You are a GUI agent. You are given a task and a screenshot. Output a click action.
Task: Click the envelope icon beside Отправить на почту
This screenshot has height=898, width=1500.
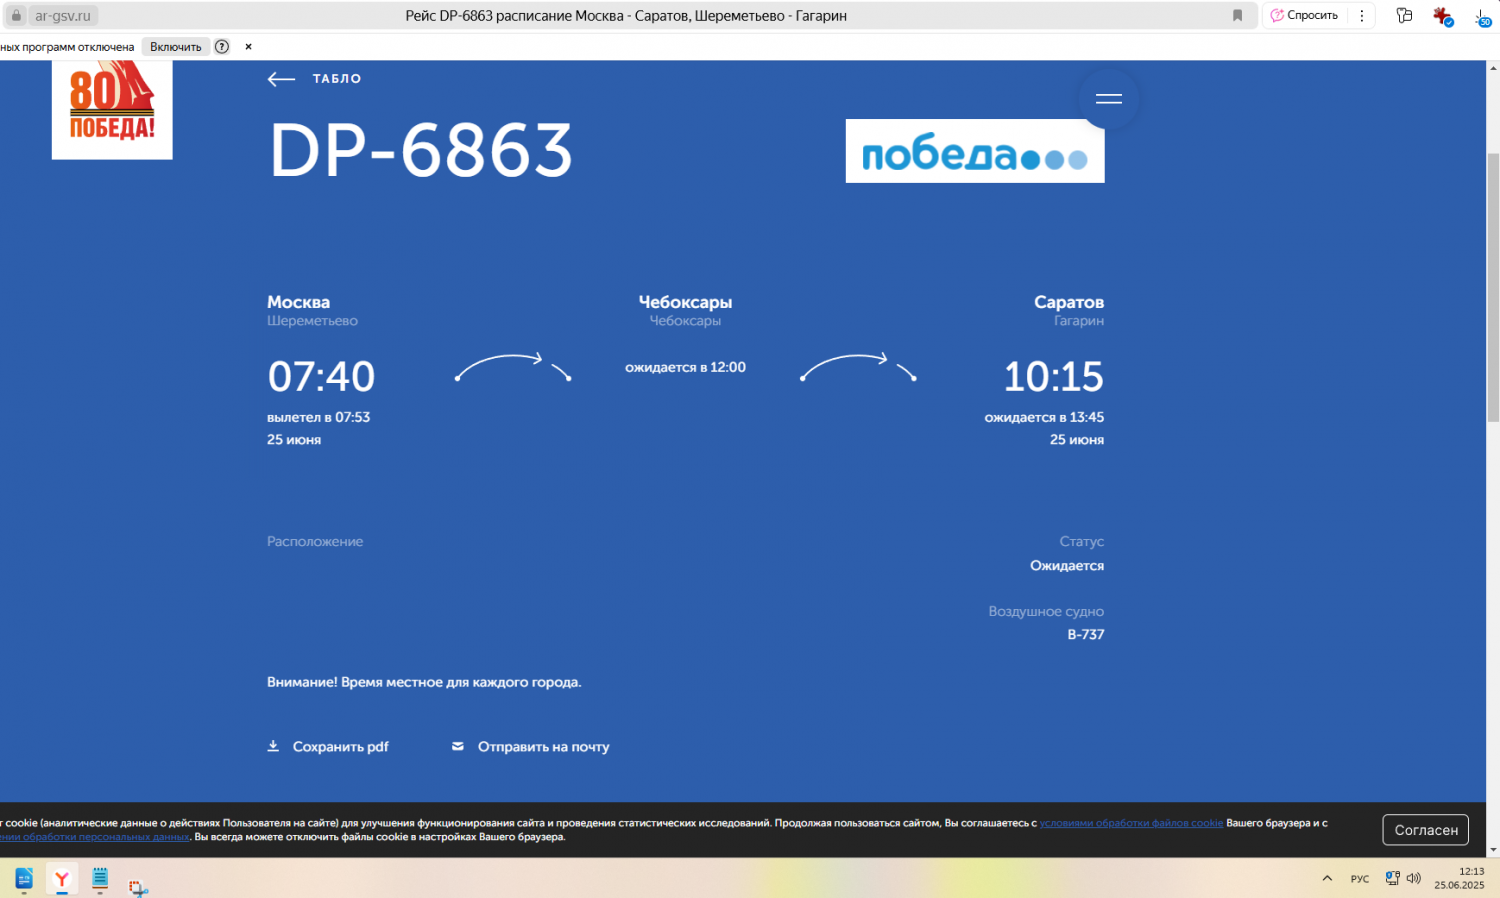click(x=458, y=746)
